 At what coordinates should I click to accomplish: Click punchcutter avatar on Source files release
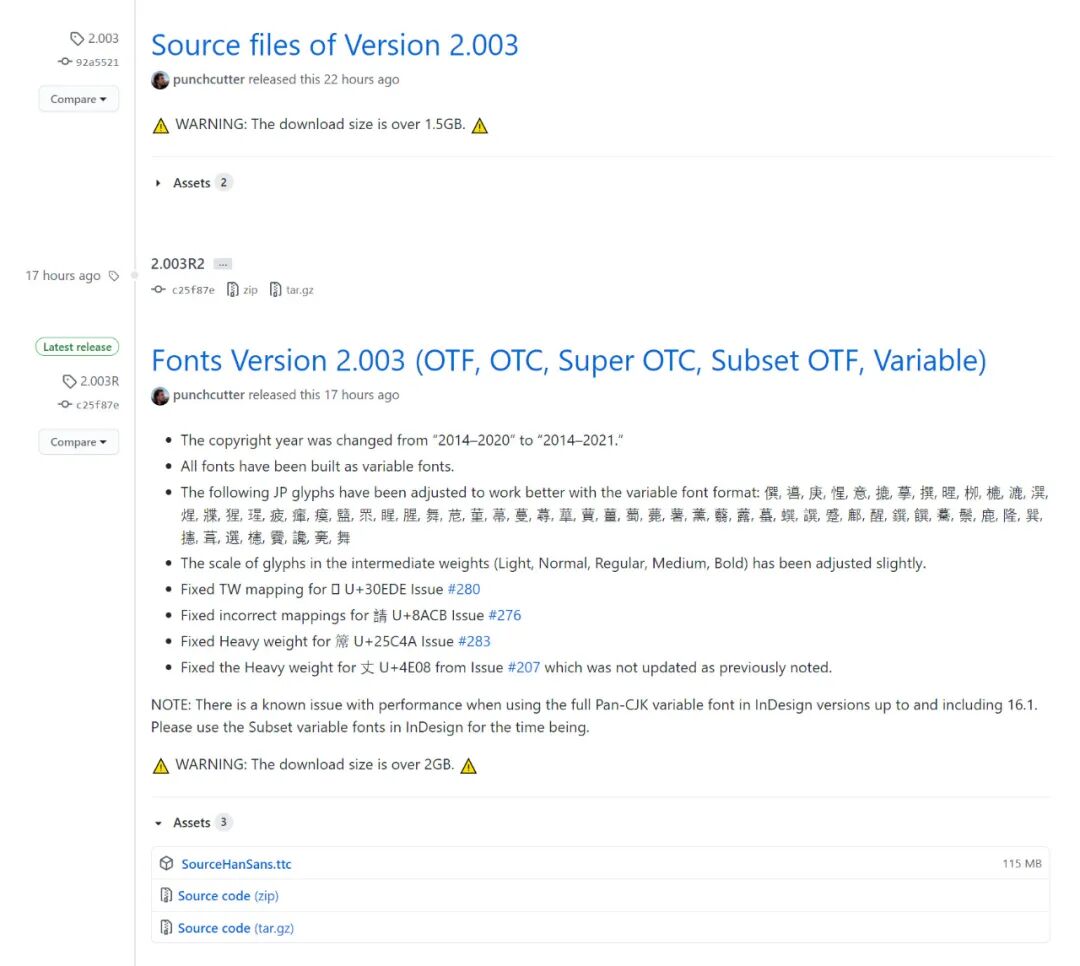coord(160,80)
